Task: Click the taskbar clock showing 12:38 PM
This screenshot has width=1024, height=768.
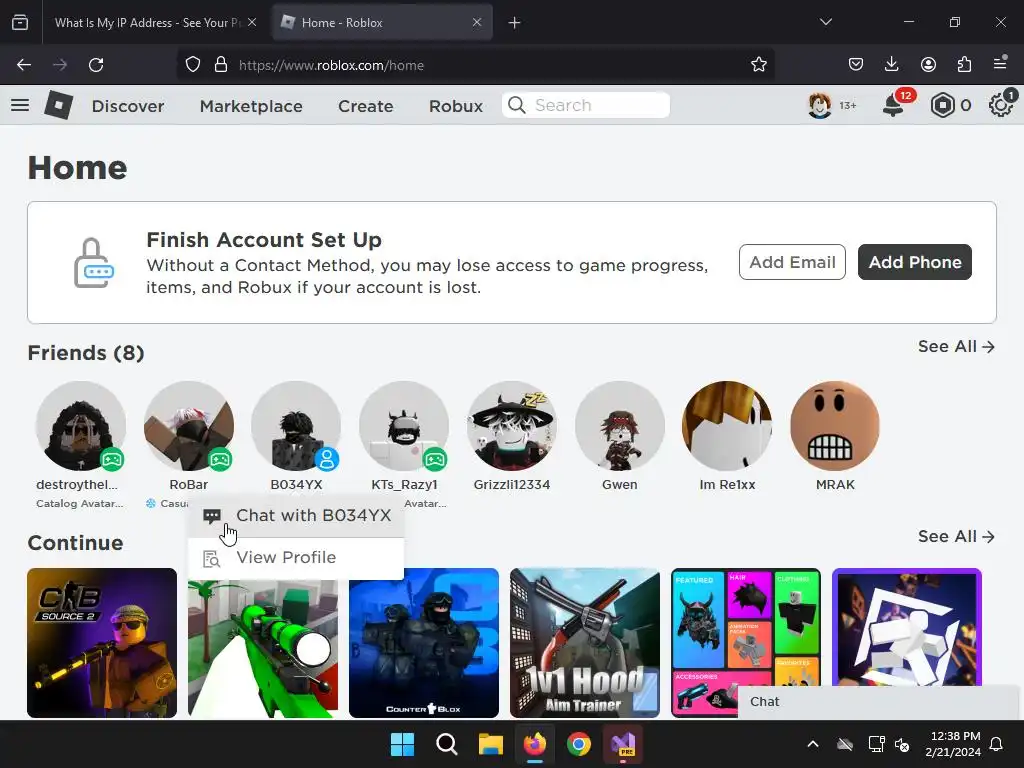Action: (x=953, y=744)
